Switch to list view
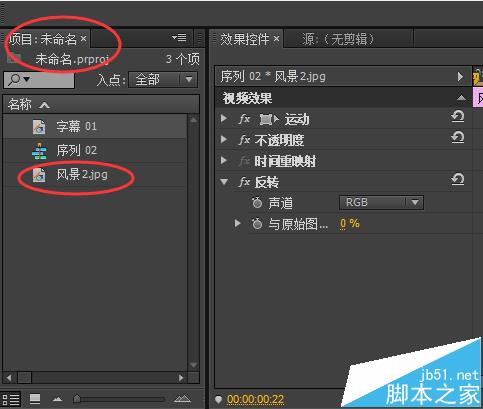Viewport: 483px width, 409px height. (11, 399)
